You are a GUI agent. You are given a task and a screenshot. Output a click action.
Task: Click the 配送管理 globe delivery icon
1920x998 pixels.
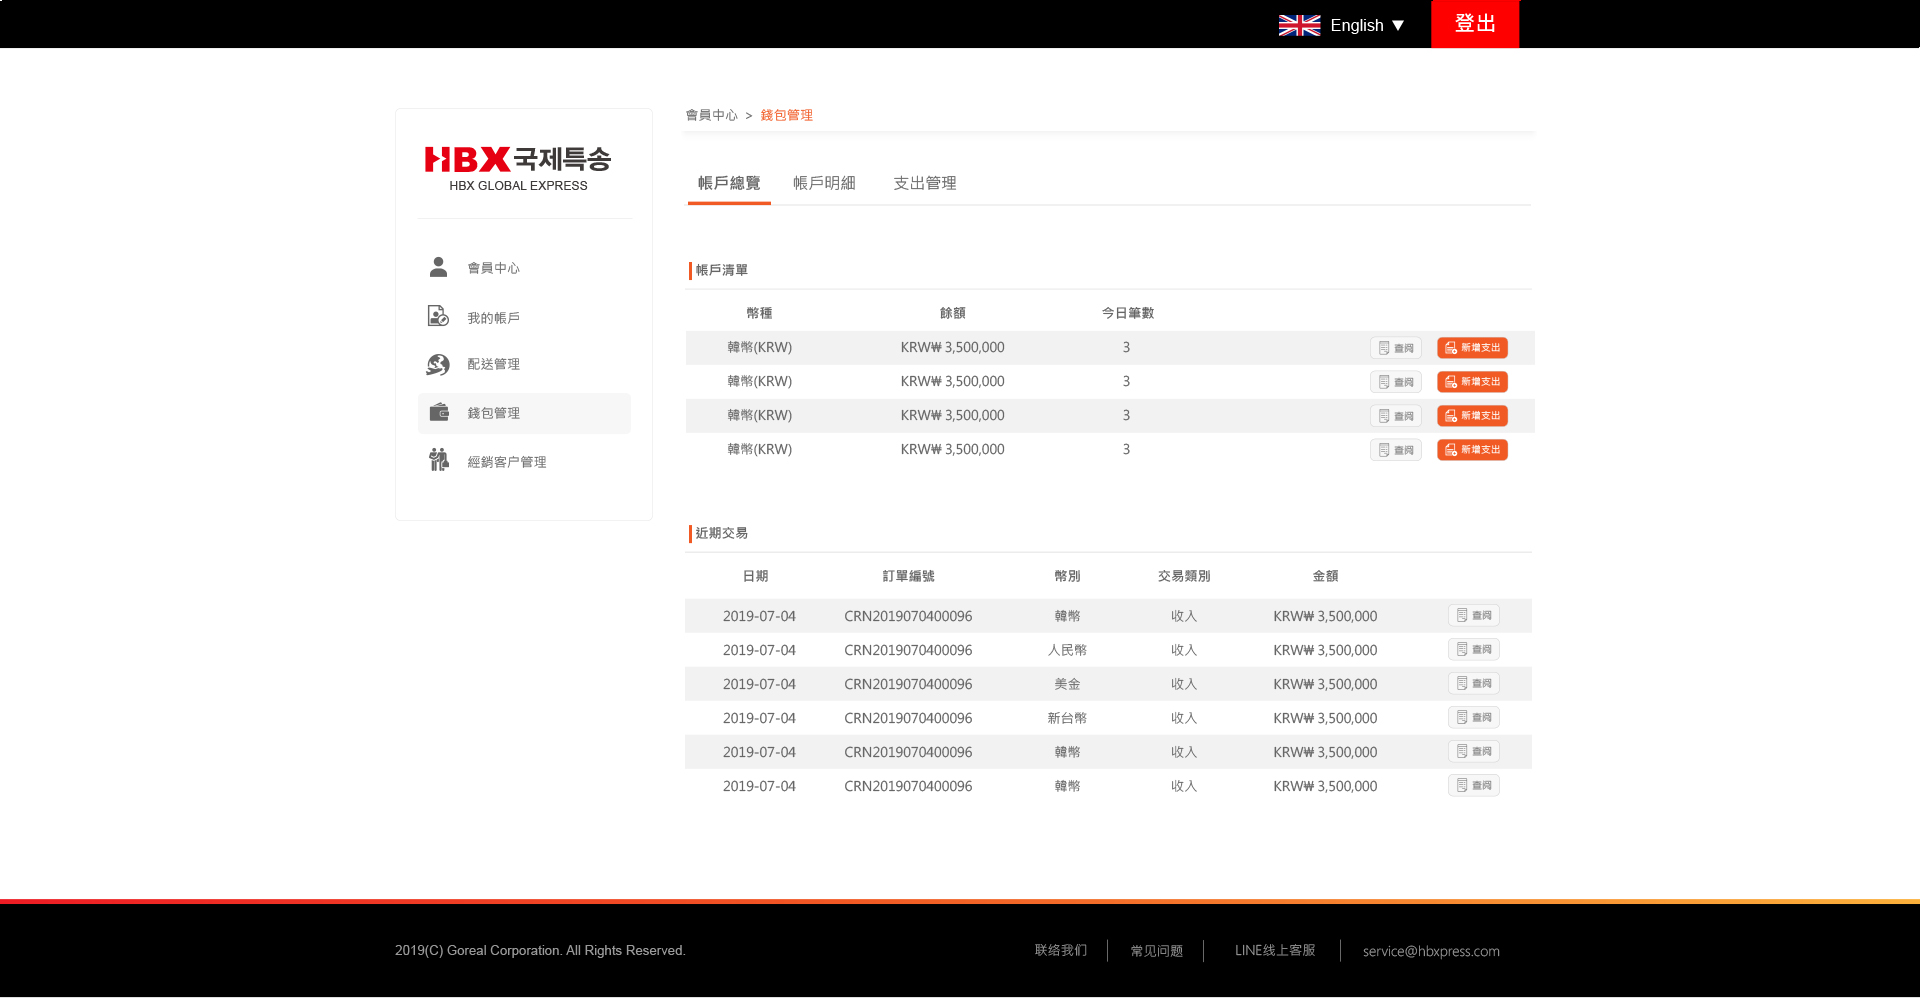[438, 364]
